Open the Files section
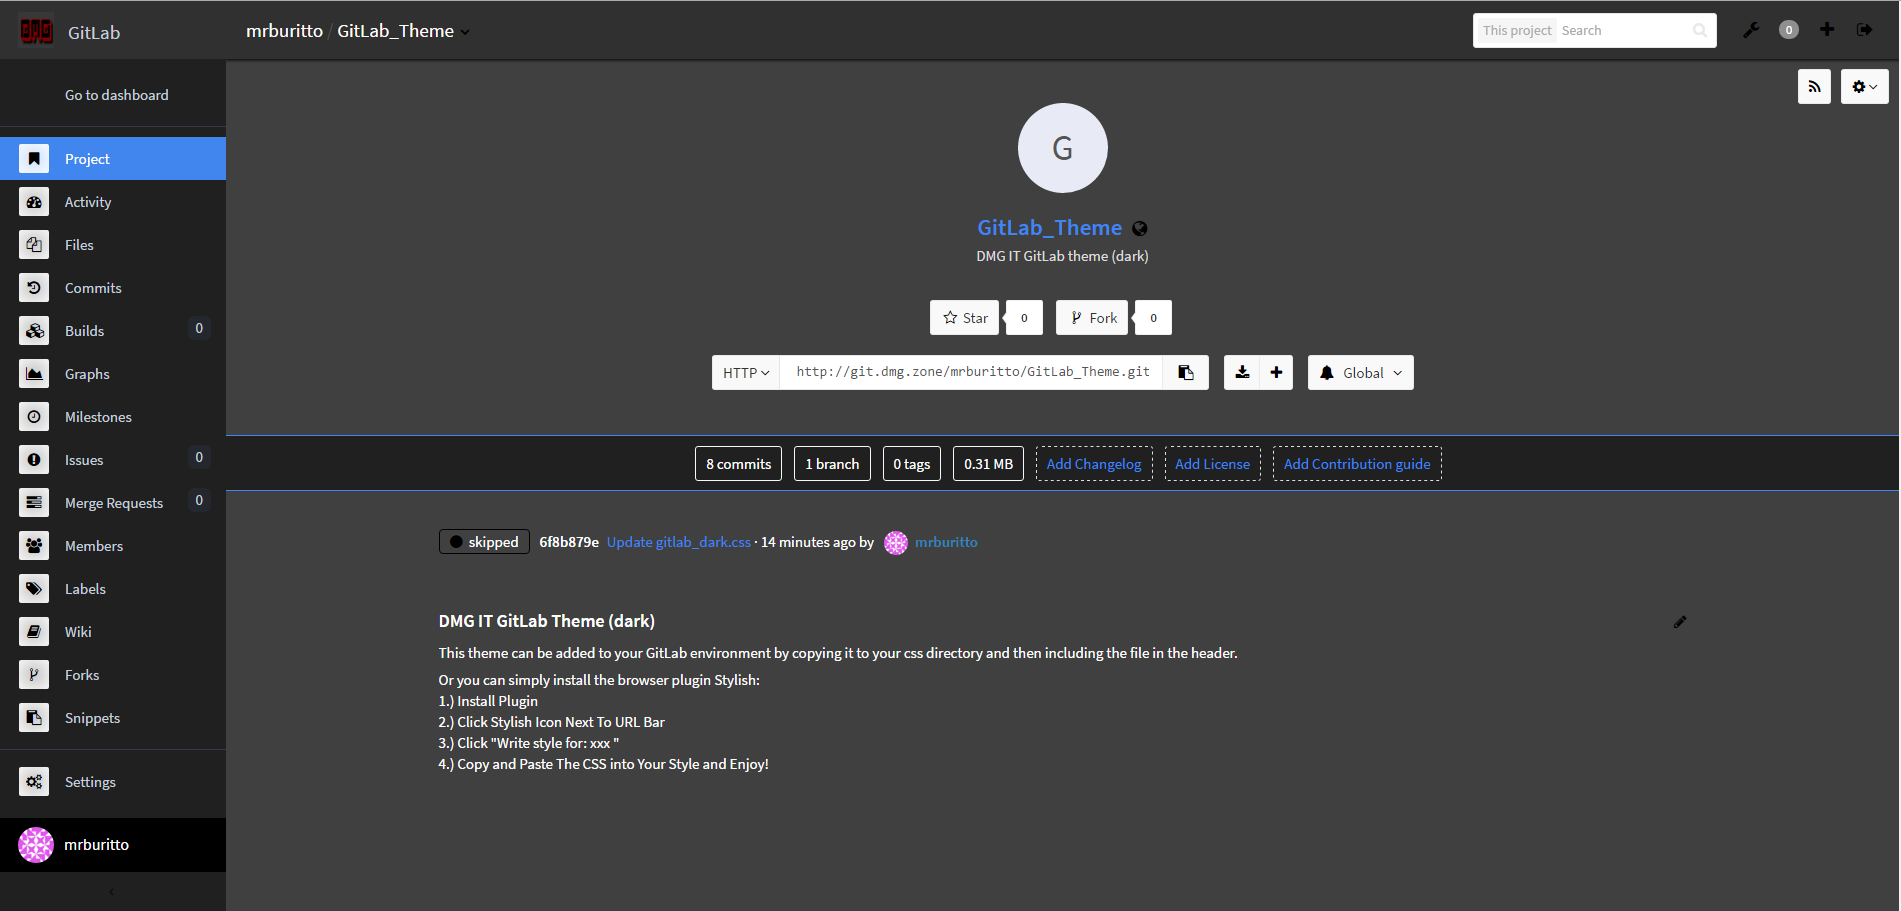This screenshot has height=911, width=1901. 81,244
